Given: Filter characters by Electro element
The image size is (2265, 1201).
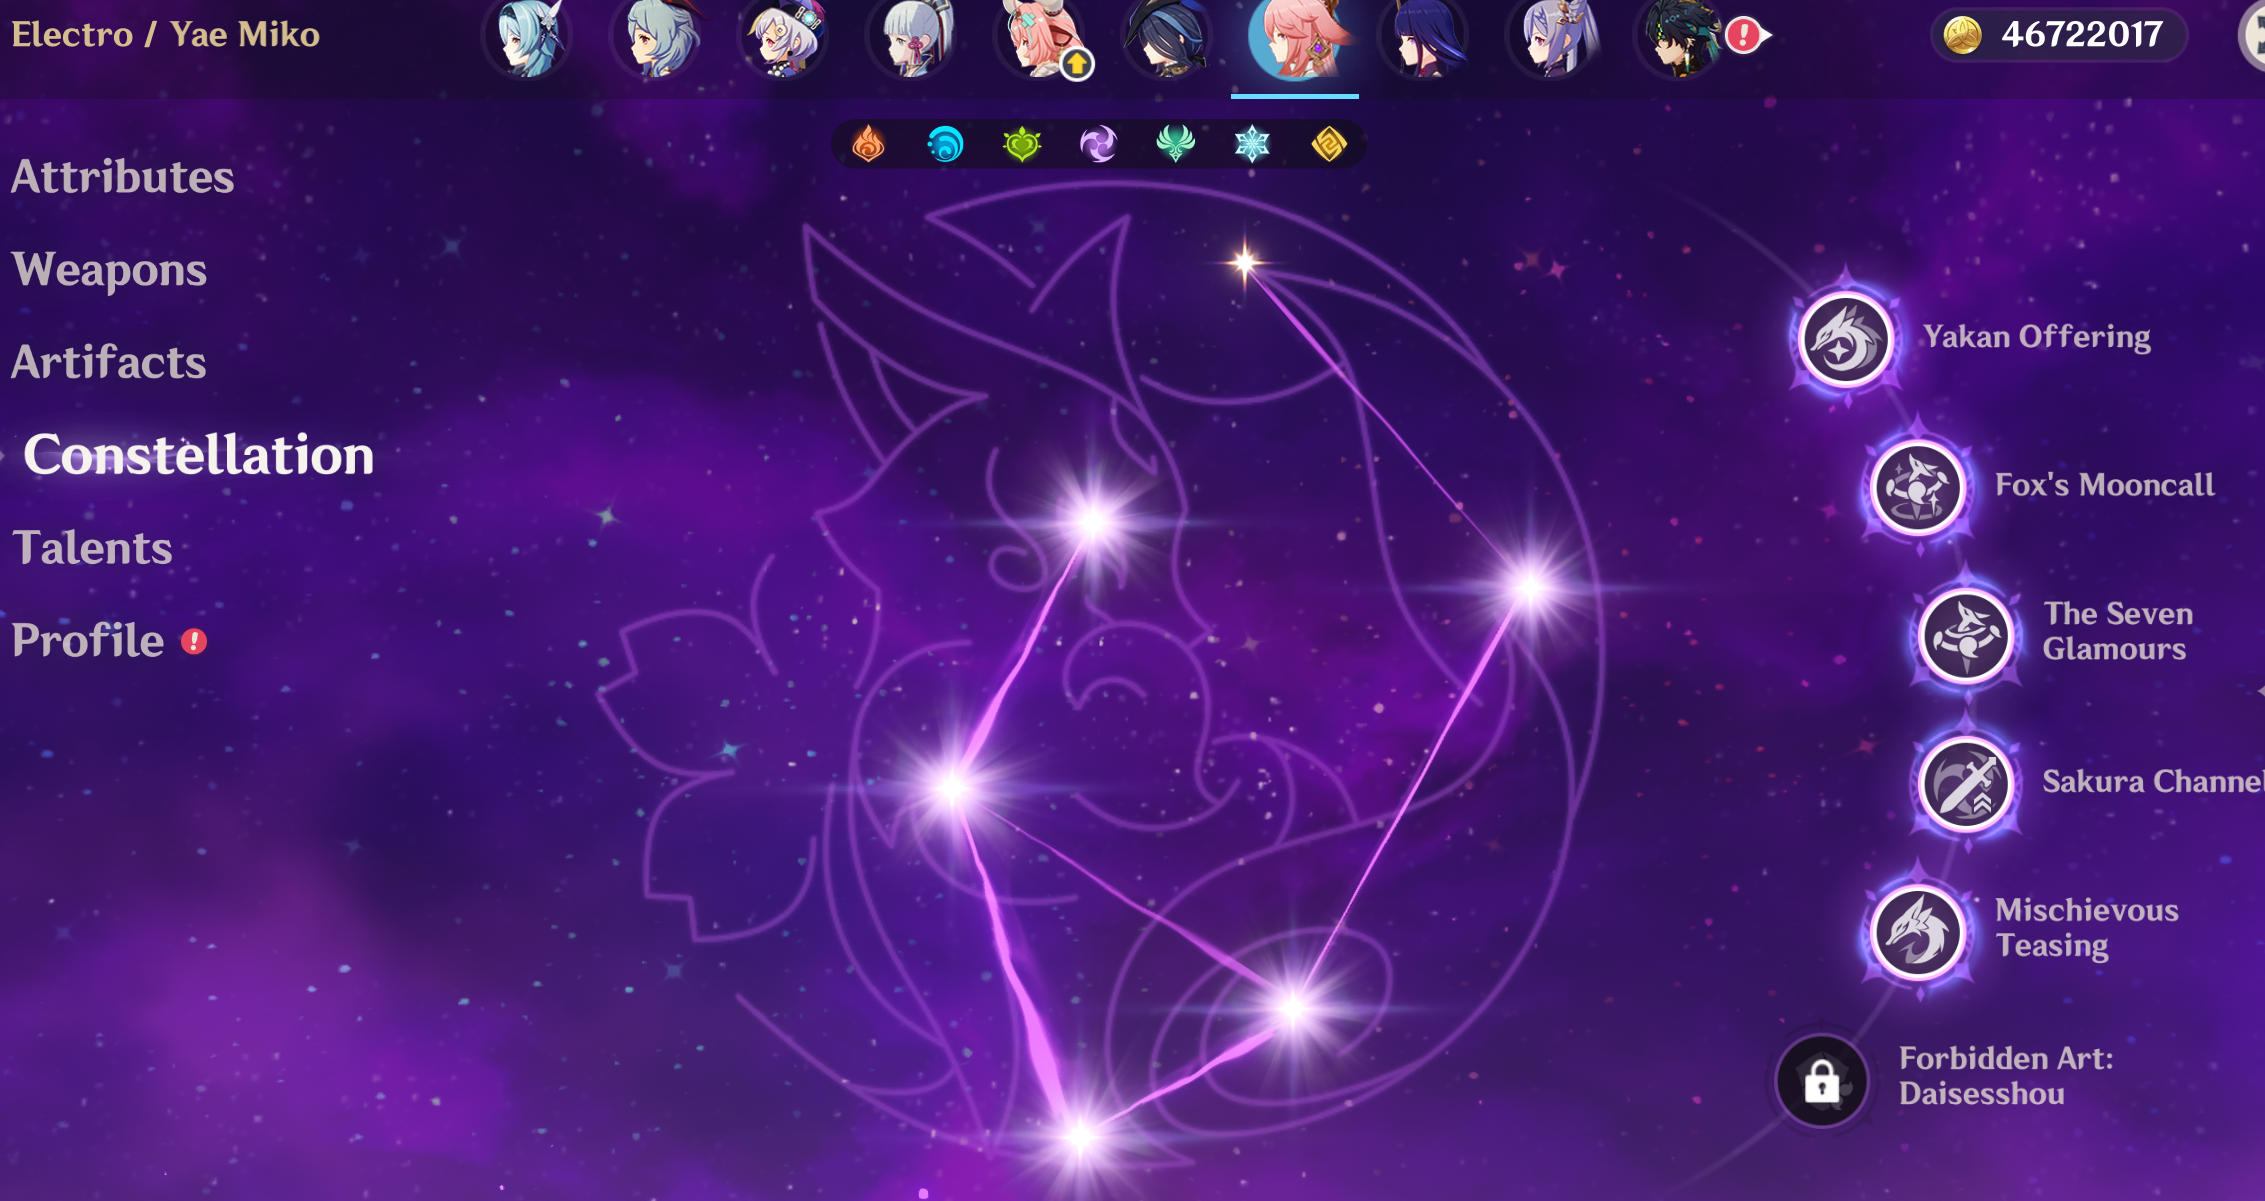Looking at the screenshot, I should pos(1098,145).
